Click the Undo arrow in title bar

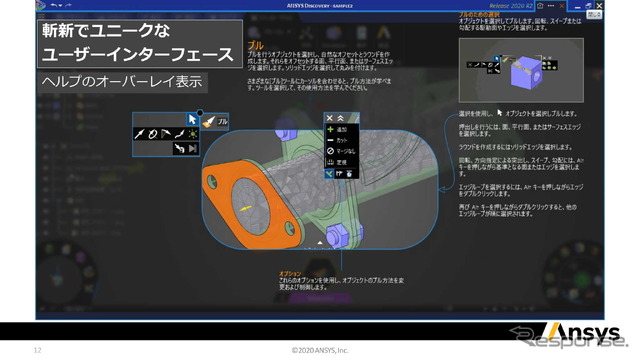pyautogui.click(x=54, y=5)
